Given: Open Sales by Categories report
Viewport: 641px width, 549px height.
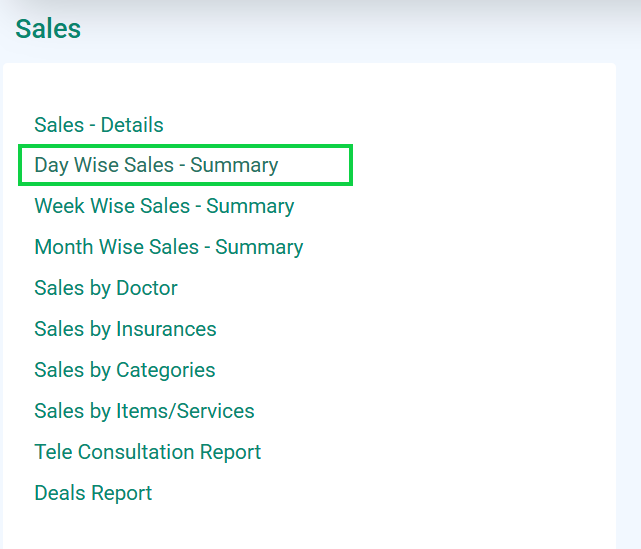Looking at the screenshot, I should (x=125, y=370).
